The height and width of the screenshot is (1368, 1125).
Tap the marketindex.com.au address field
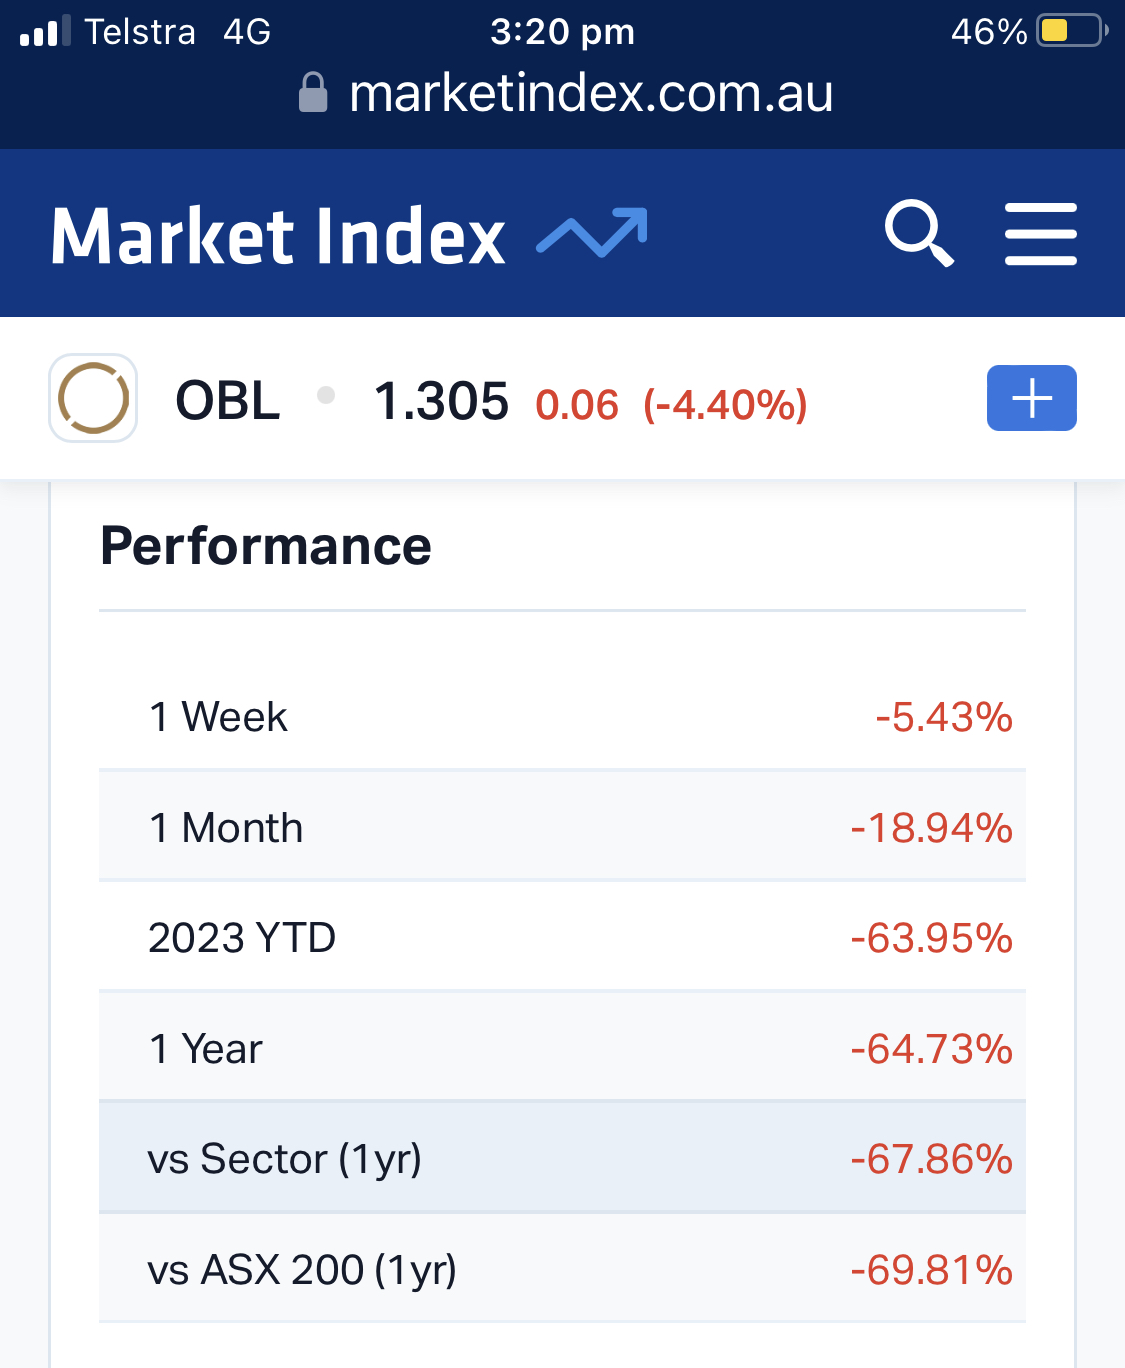[x=590, y=93]
